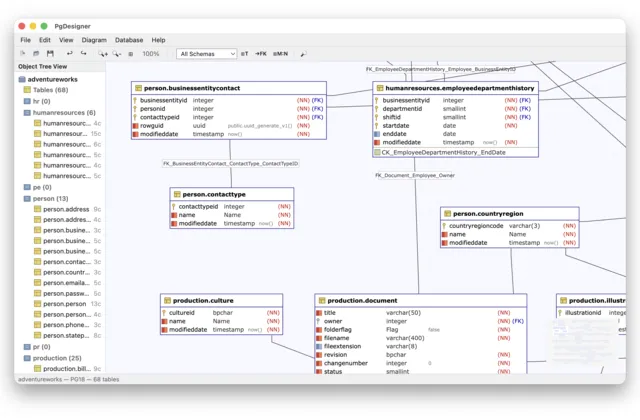Click the contacttypeid column in businessentitycontact

229,117
